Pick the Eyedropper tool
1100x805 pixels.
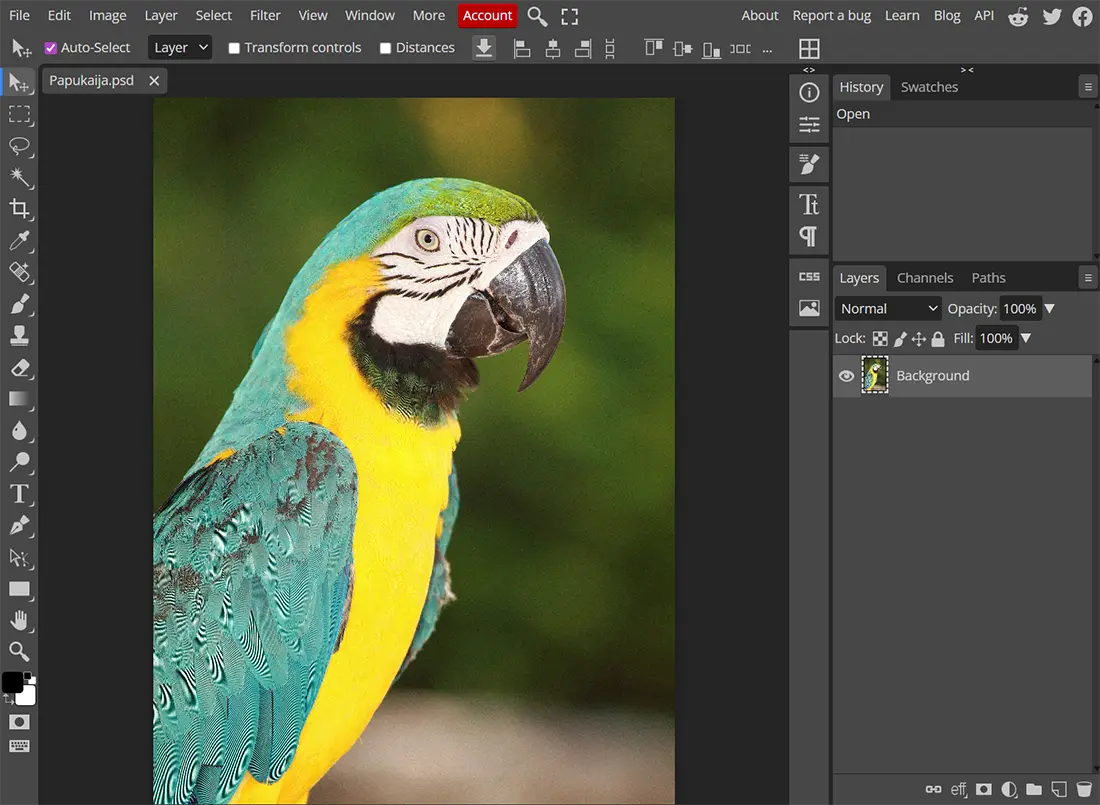coord(19,240)
